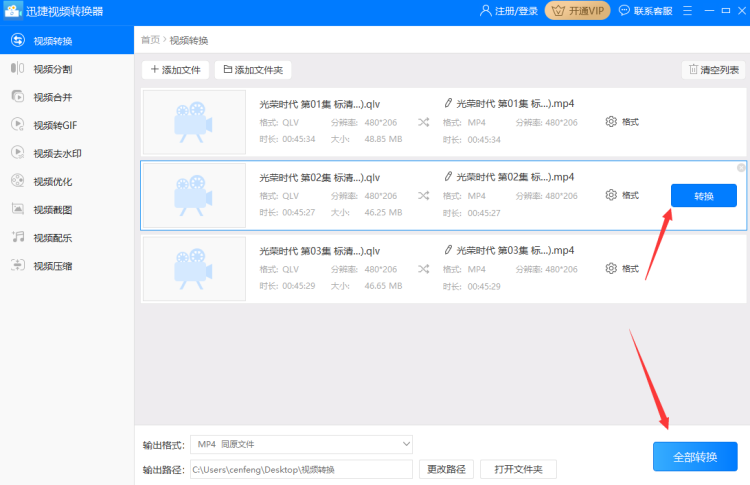
Task: Click the 开通VIP crown button
Action: [577, 11]
